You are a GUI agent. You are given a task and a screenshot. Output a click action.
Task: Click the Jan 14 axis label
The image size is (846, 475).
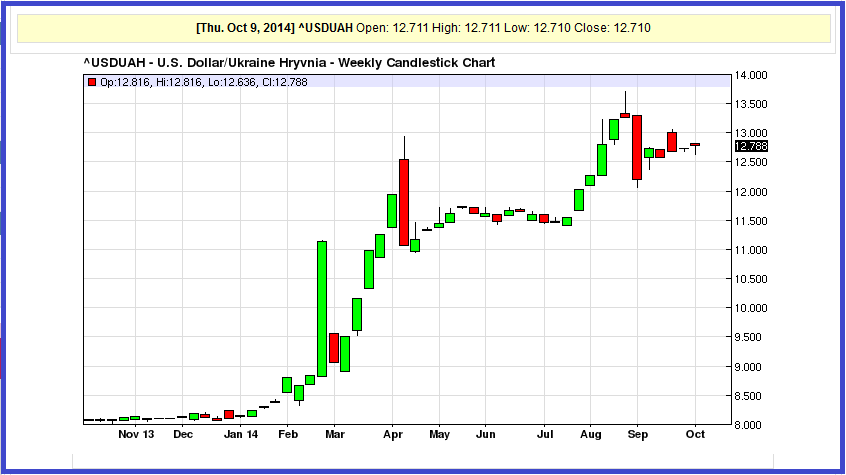pos(241,435)
